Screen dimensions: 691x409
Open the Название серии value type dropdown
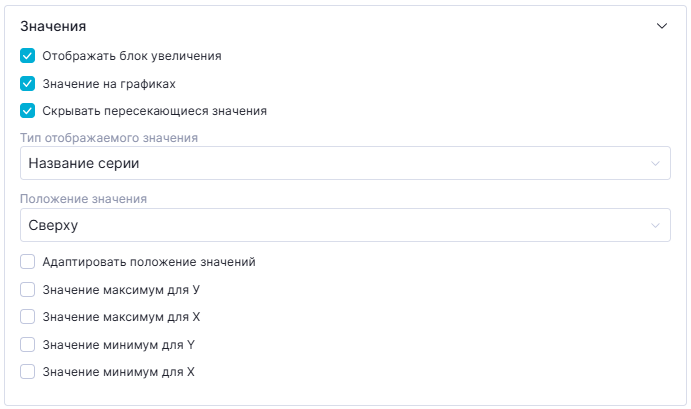point(330,163)
